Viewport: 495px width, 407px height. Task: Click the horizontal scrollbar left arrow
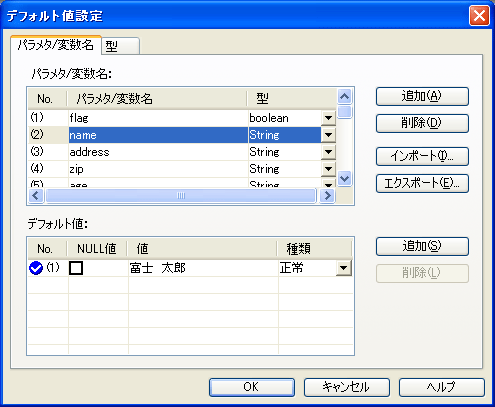36,195
